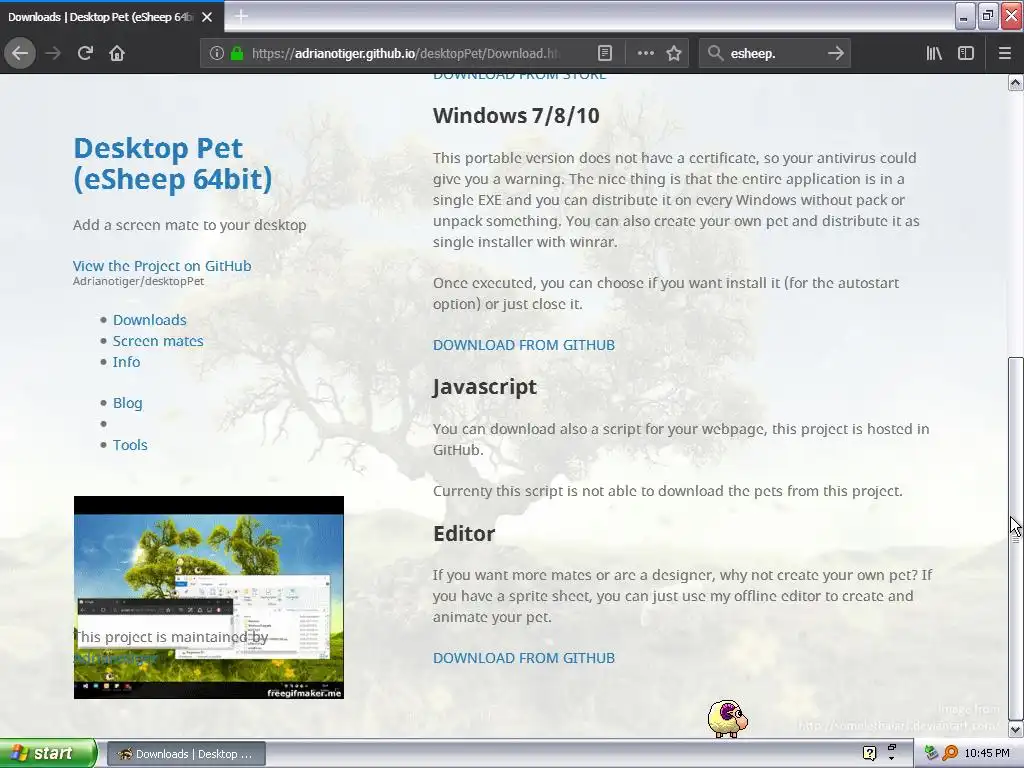Viewport: 1024px width, 768px height.
Task: Bookmark this page with the star
Action: pos(674,54)
